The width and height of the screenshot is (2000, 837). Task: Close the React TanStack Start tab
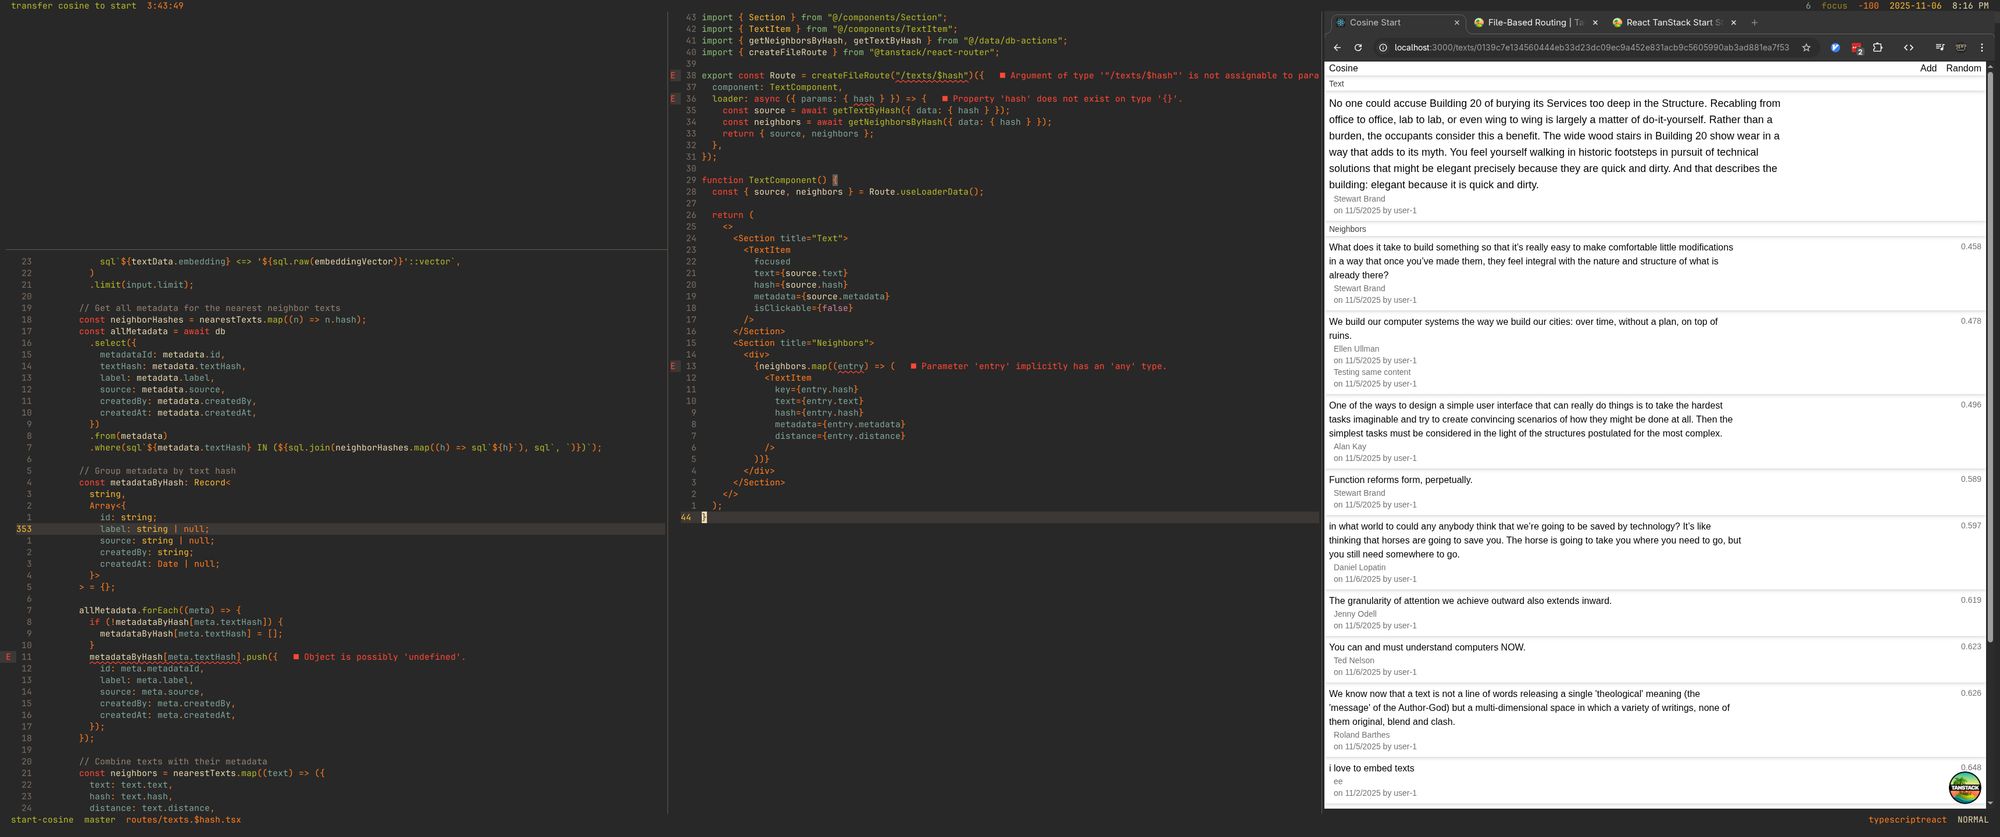point(1733,22)
